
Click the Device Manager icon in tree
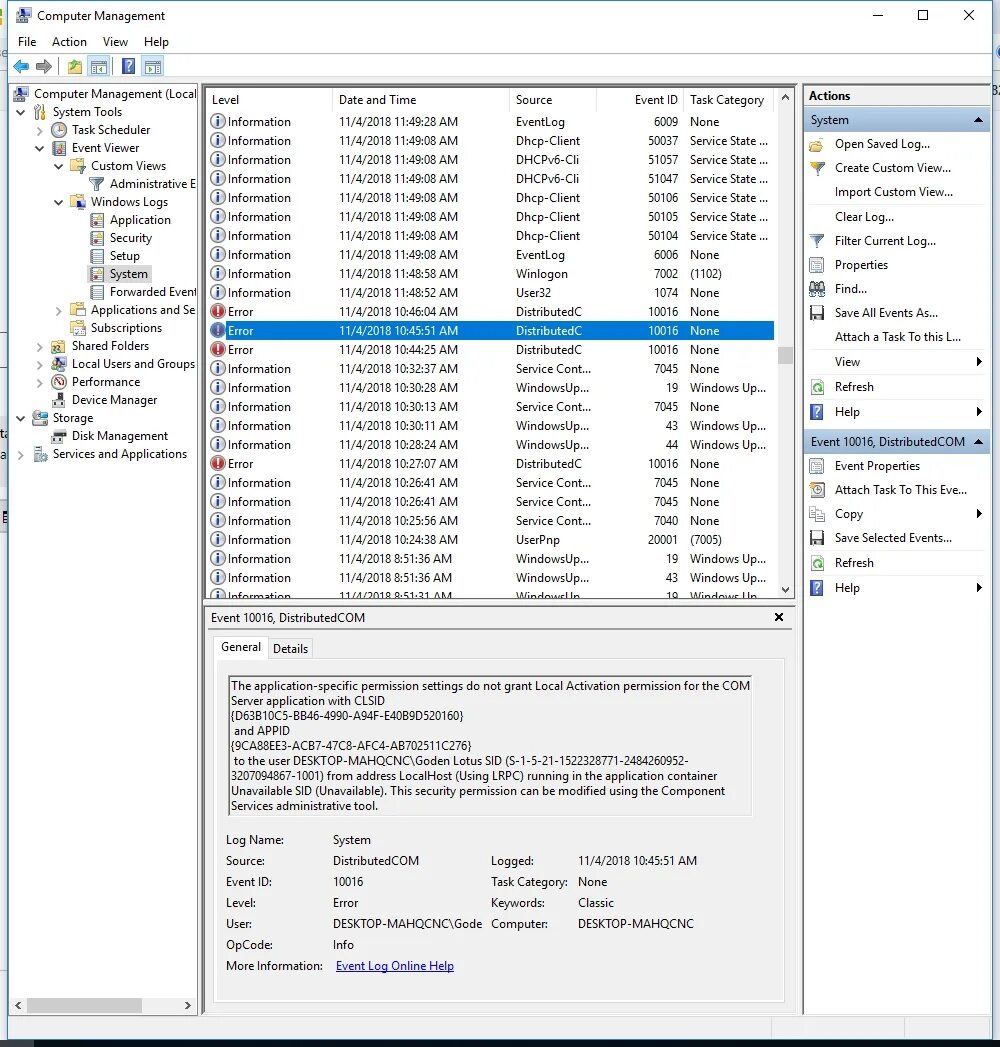coord(59,399)
